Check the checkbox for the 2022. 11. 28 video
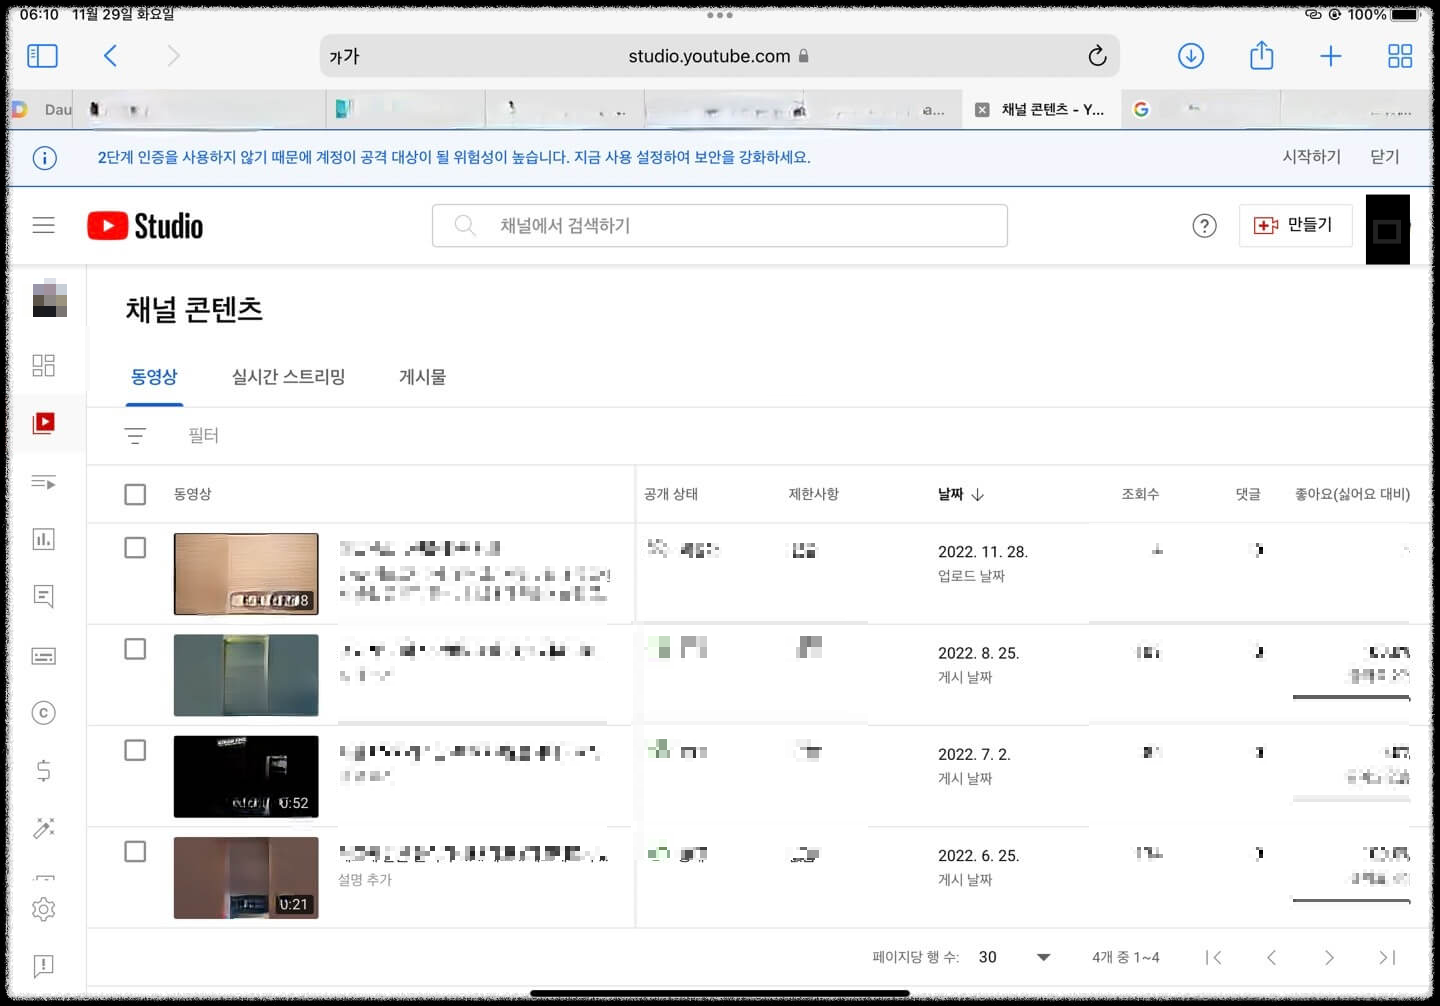This screenshot has width=1440, height=1006. point(135,547)
